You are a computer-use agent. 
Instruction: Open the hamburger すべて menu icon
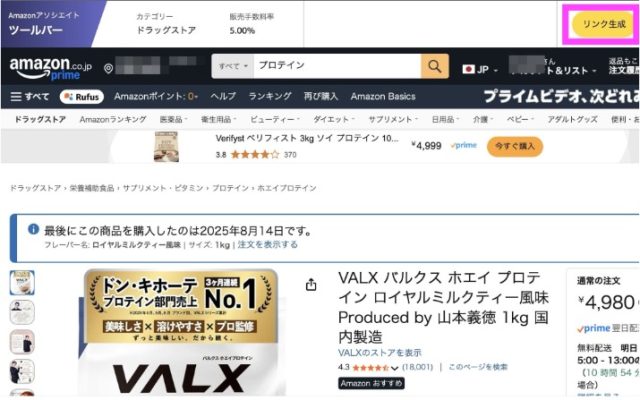click(x=16, y=97)
